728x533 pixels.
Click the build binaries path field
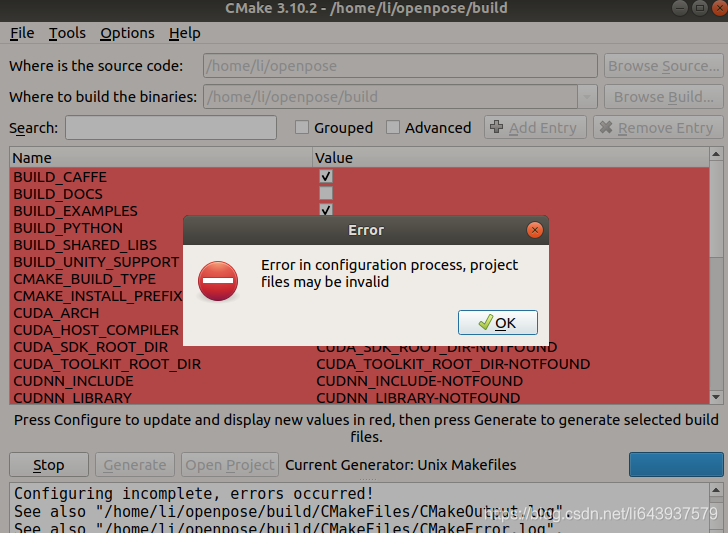[390, 97]
